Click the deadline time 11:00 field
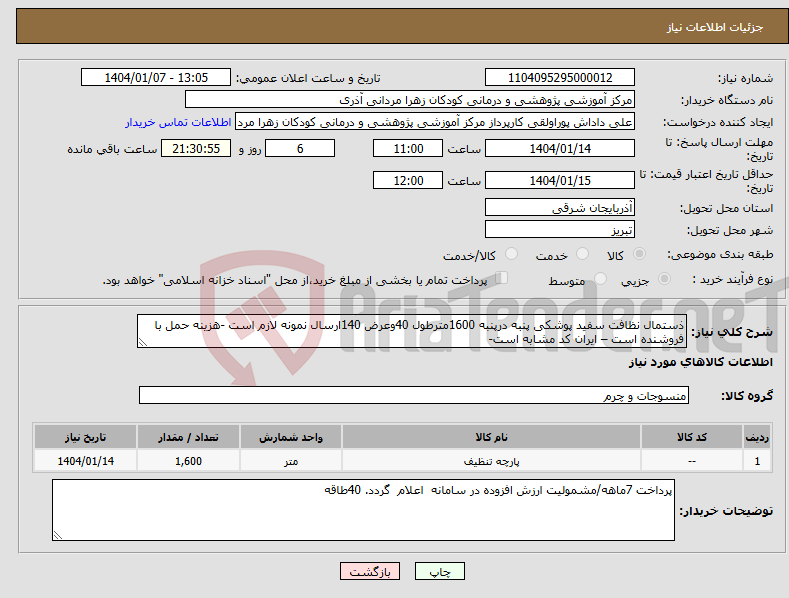This screenshot has height=598, width=789. tap(408, 148)
